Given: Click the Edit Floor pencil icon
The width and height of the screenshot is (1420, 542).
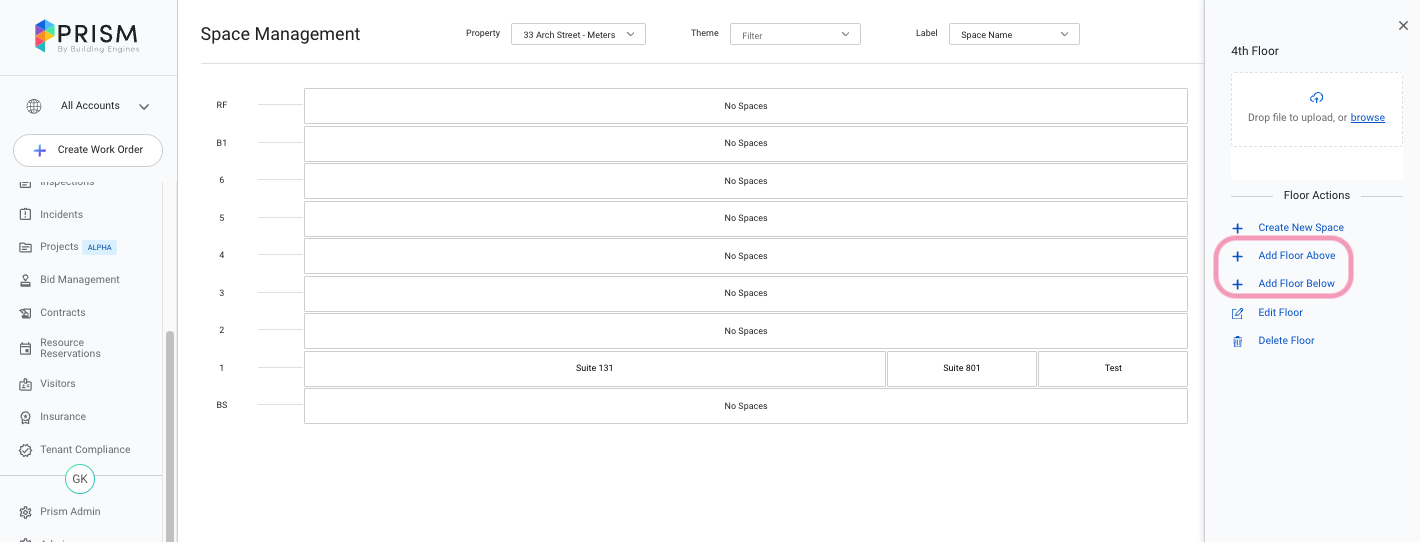Looking at the screenshot, I should point(1237,313).
